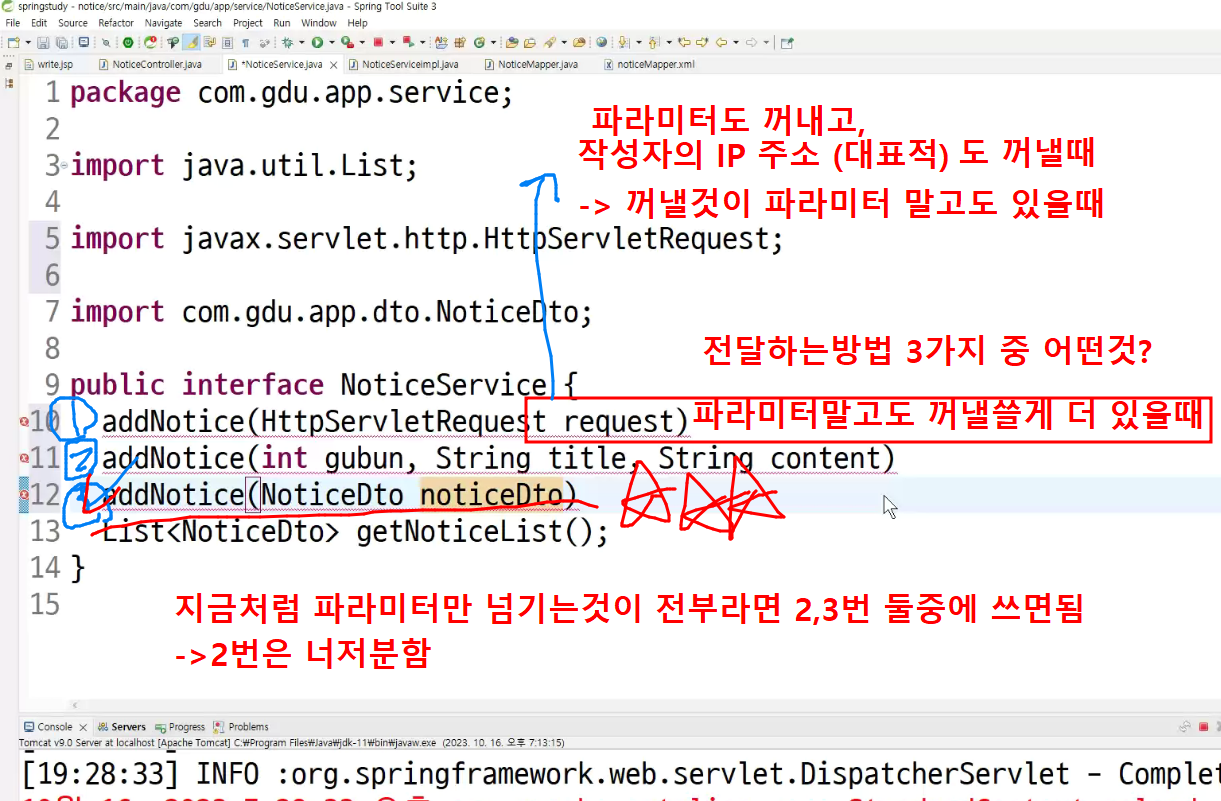The width and height of the screenshot is (1221, 801).
Task: Click the red terminate icon in Console panel
Action: (1203, 727)
